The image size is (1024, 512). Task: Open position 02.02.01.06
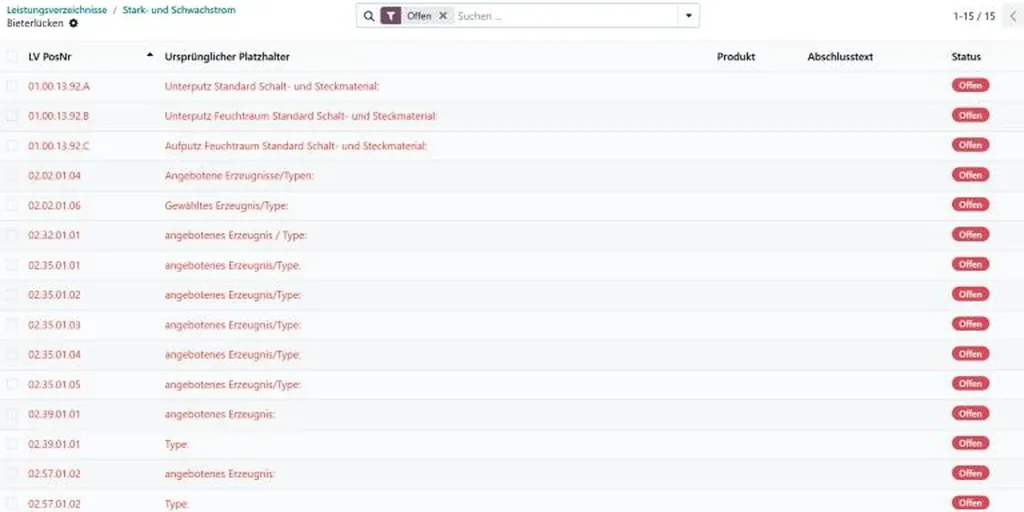[x=54, y=206]
